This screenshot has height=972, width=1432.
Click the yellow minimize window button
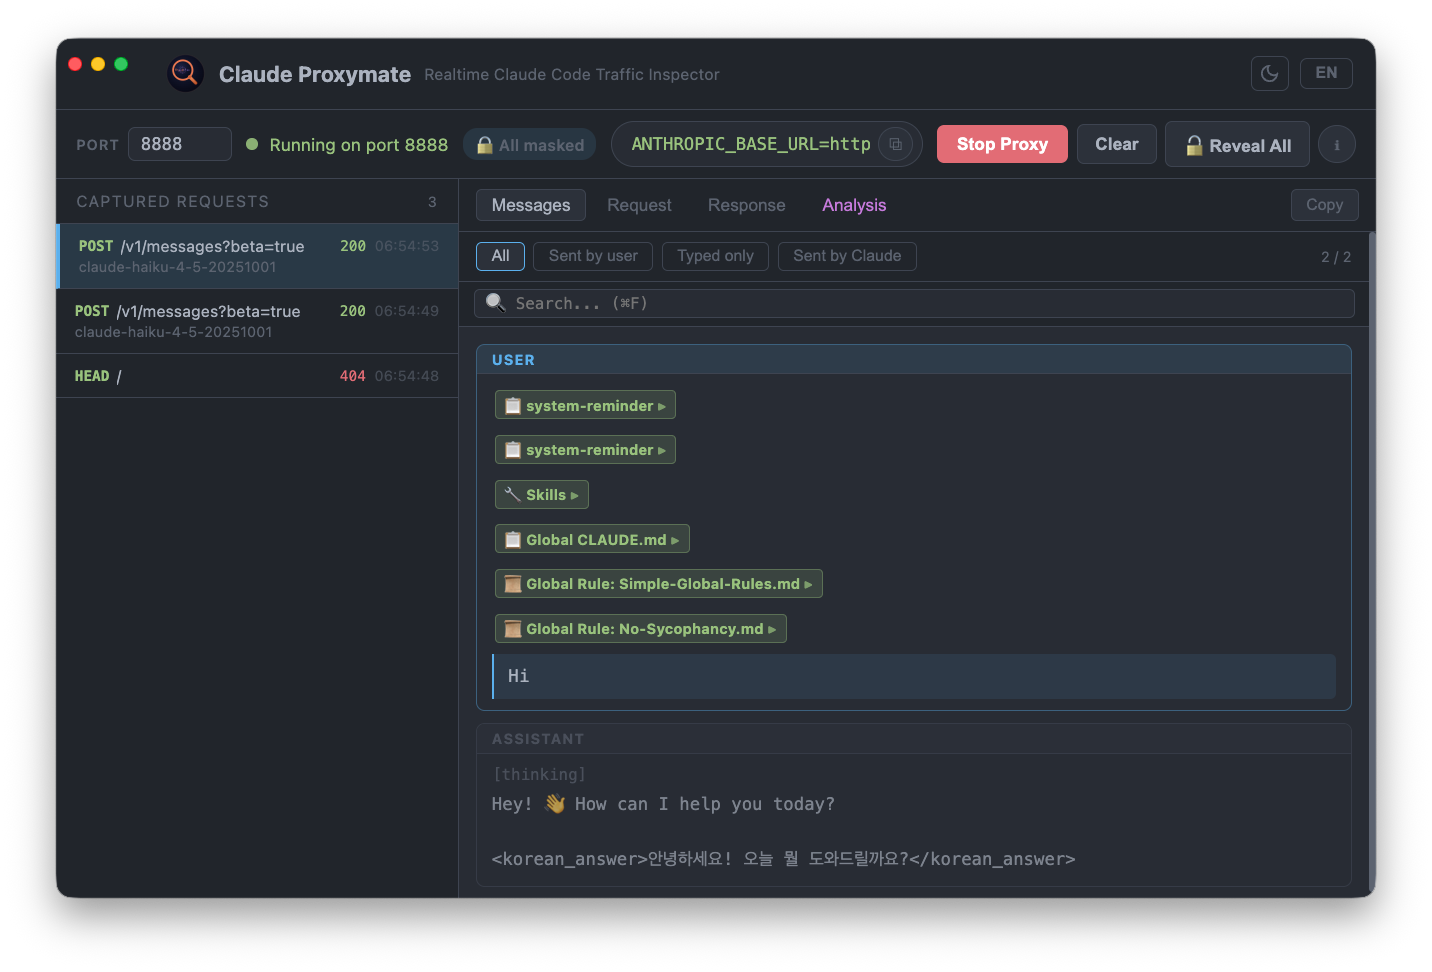point(98,64)
